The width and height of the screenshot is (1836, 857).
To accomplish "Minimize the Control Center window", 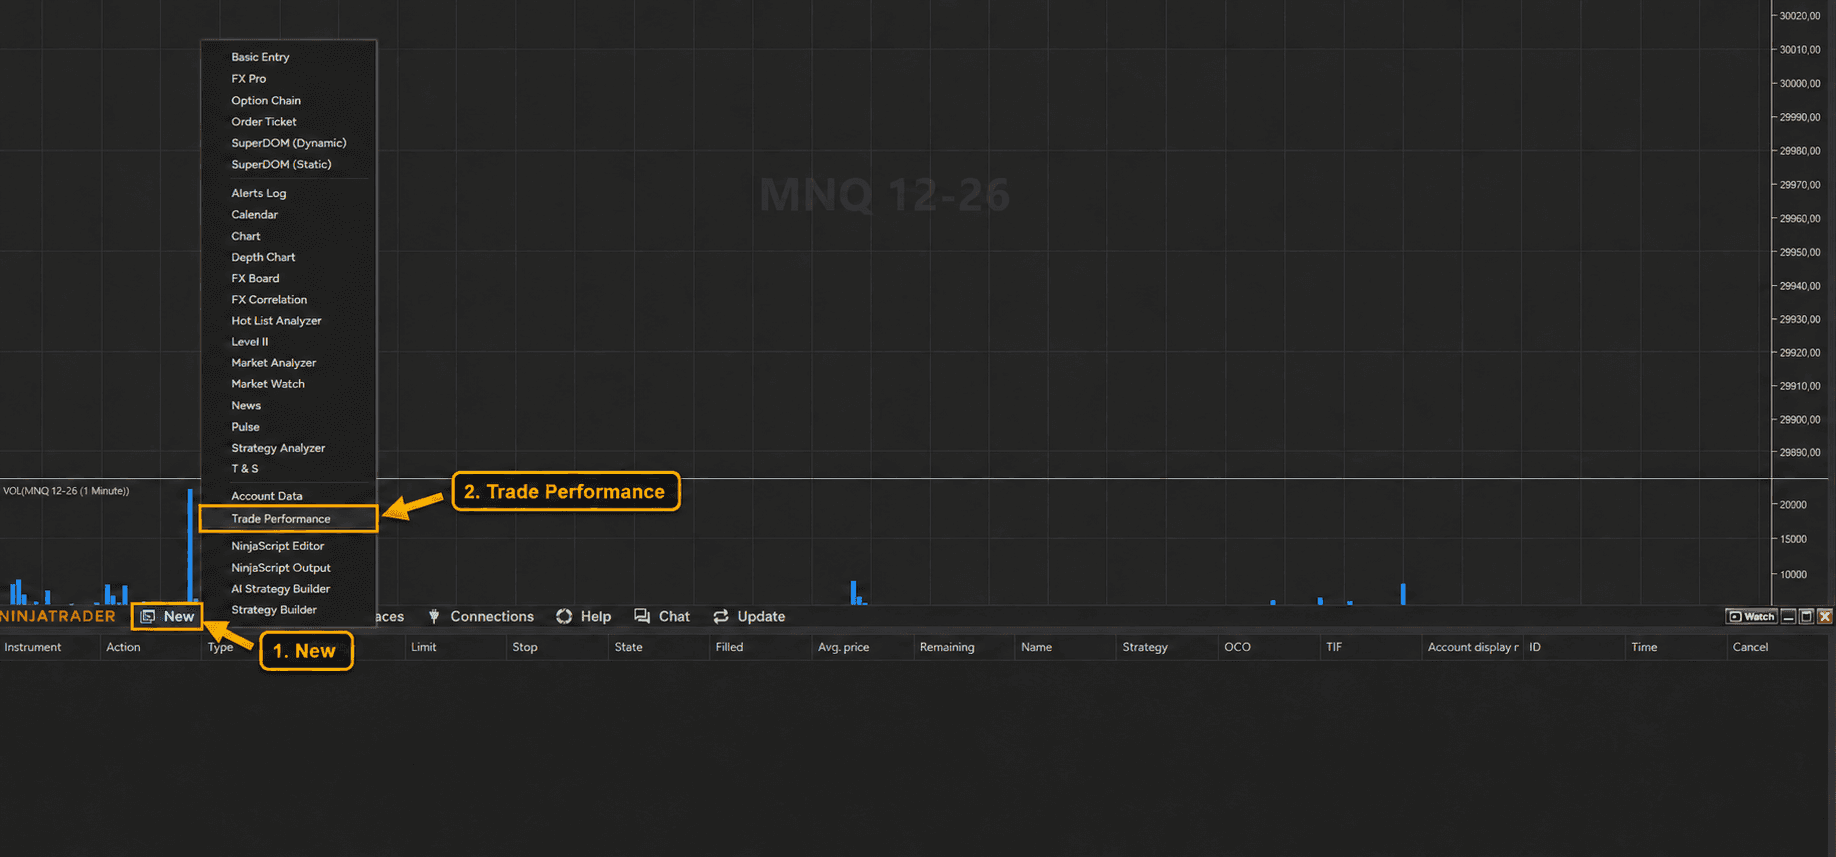I will point(1789,616).
